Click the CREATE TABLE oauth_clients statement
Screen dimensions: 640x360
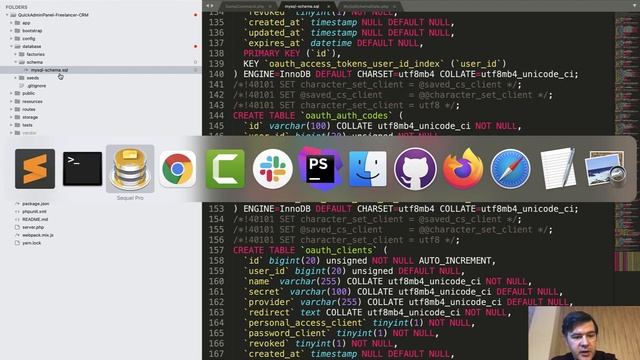pyautogui.click(x=310, y=250)
